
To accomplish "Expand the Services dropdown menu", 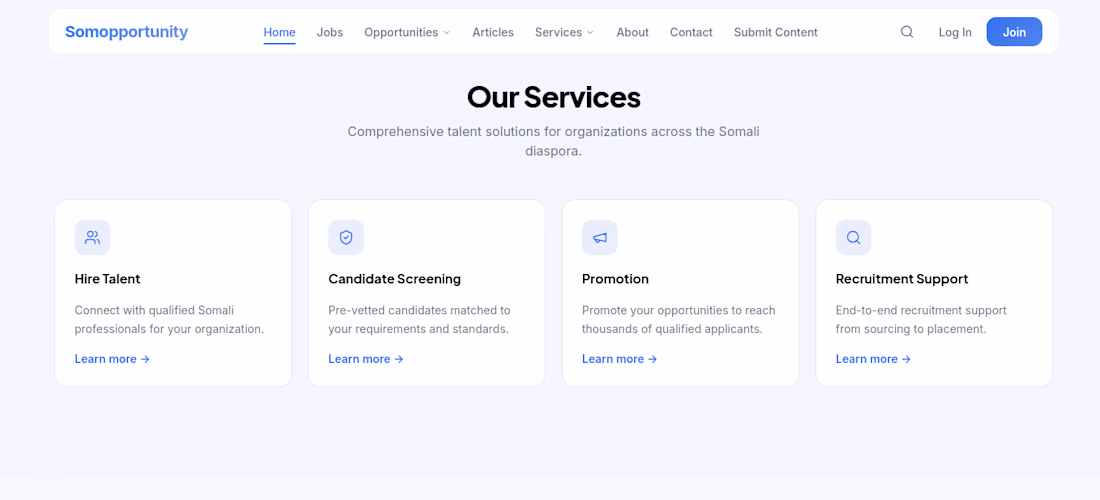I will 564,32.
